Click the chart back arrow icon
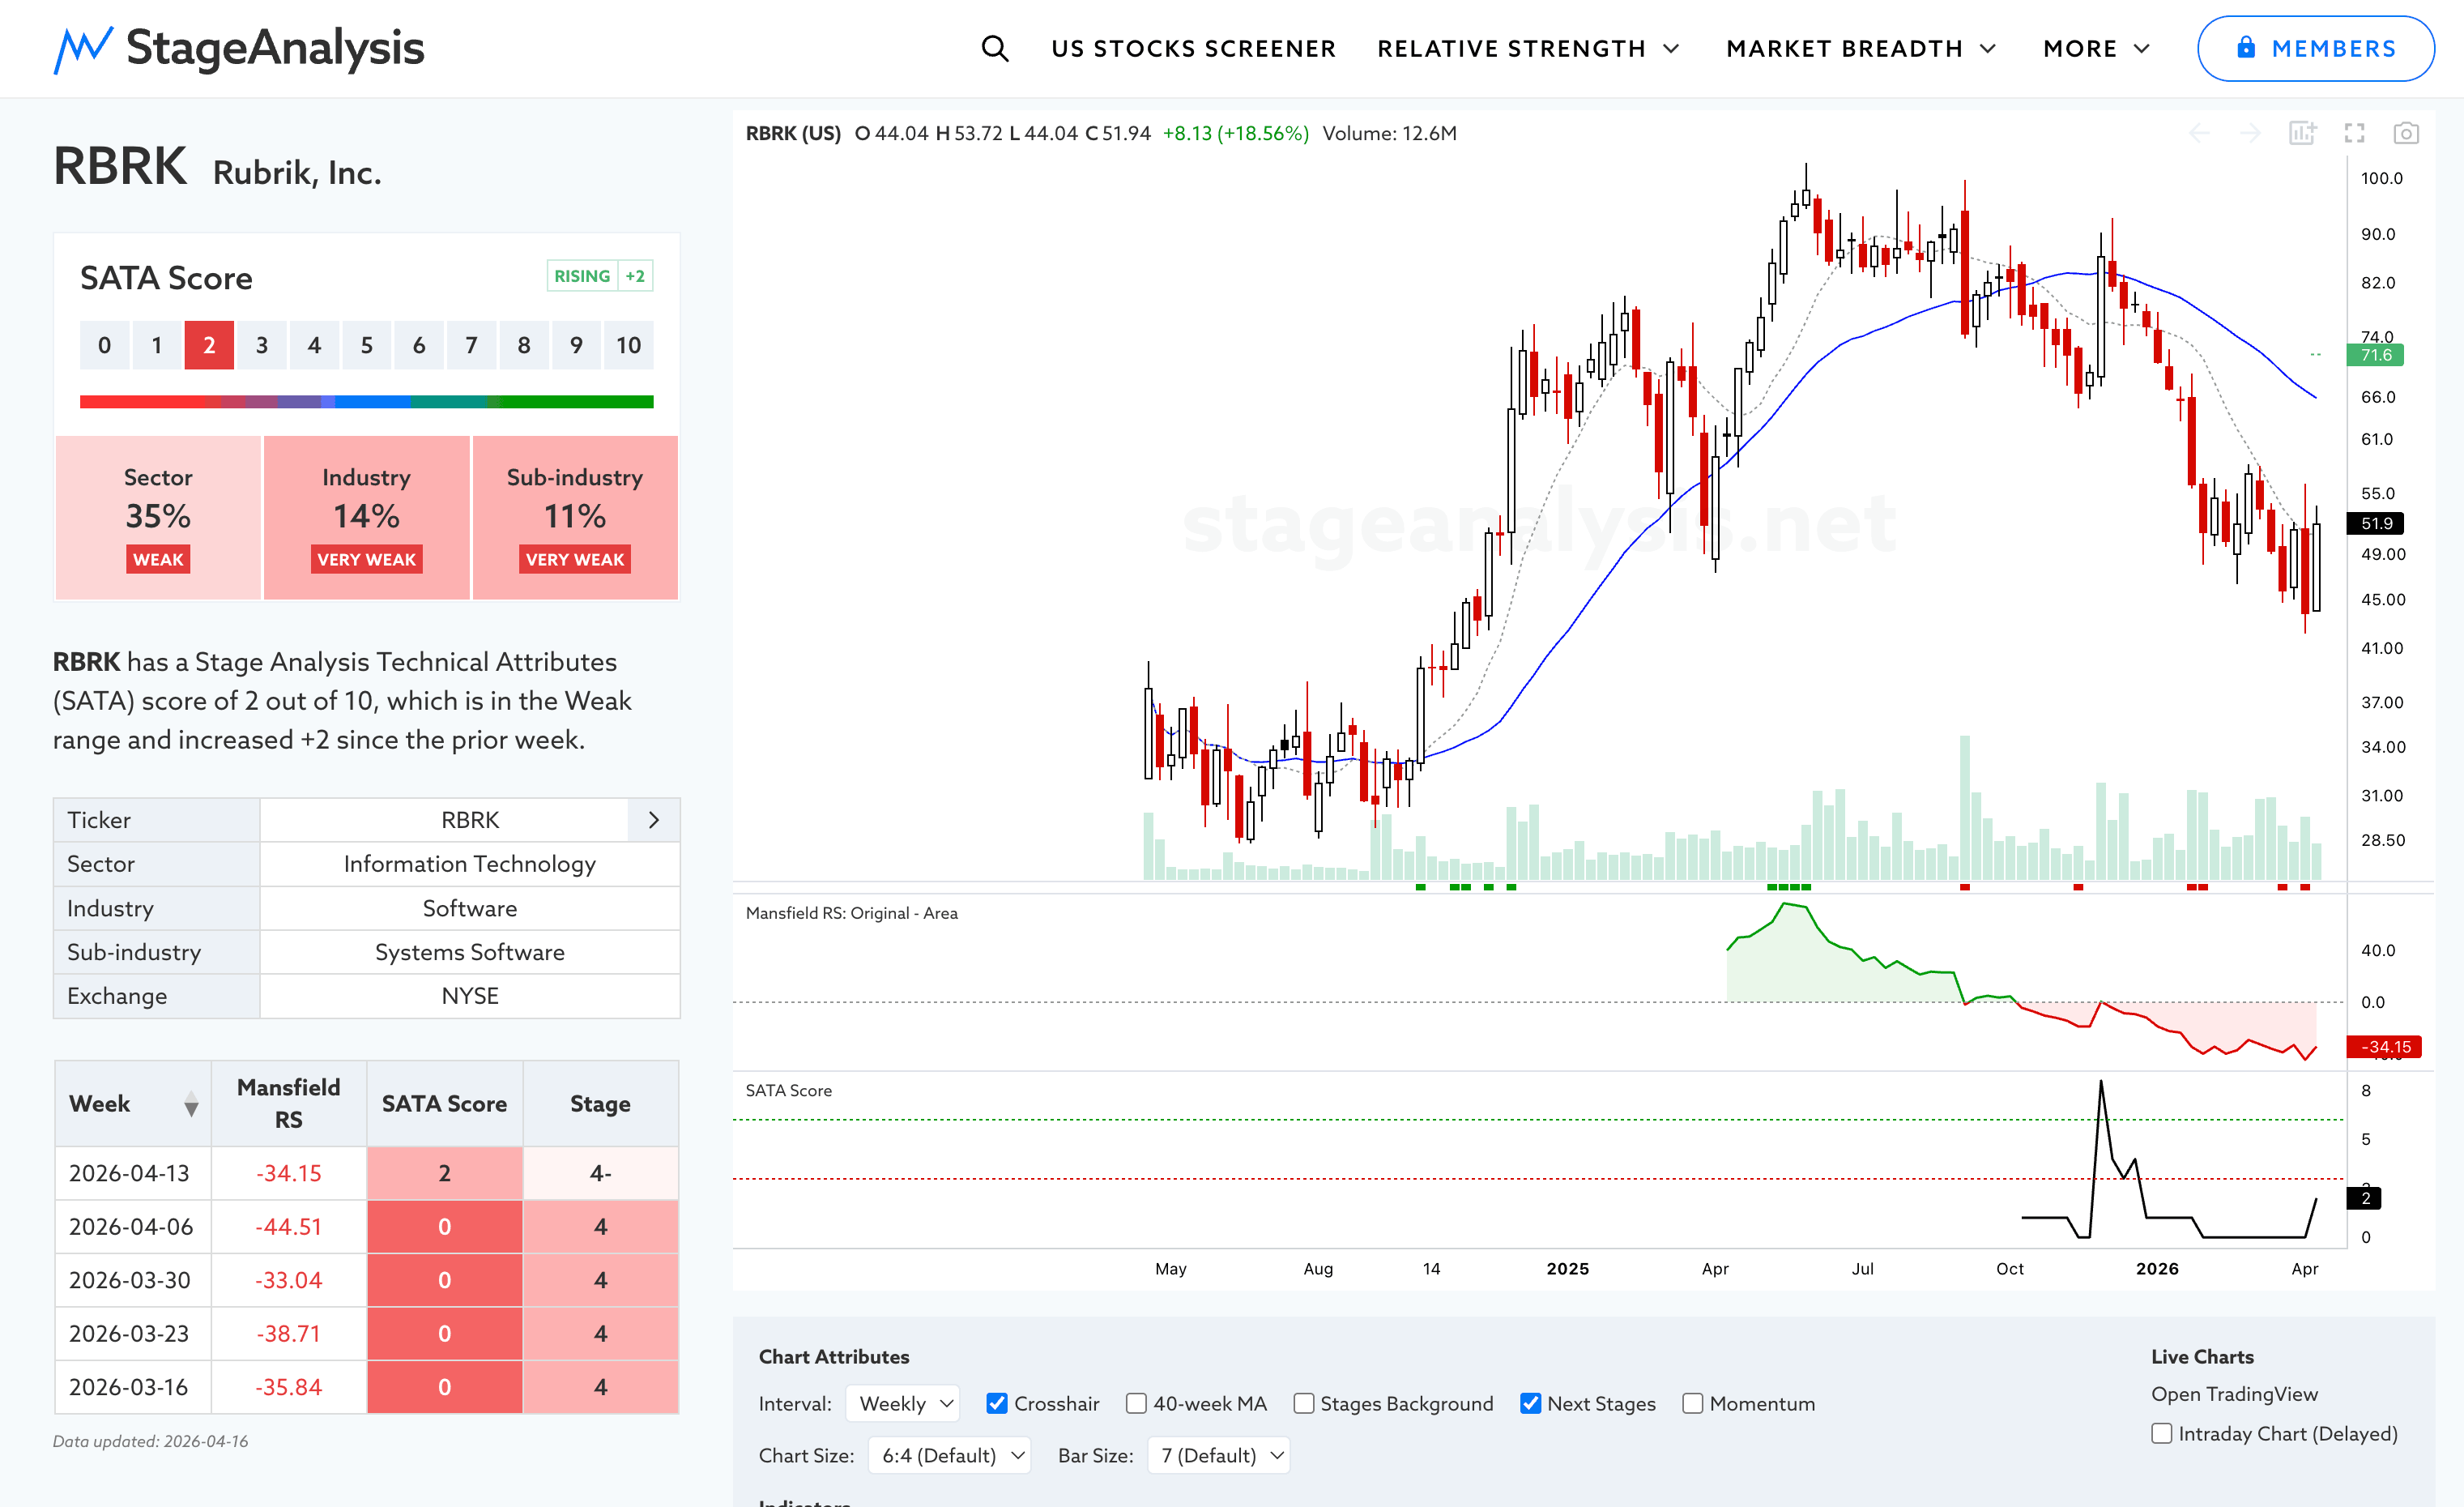The width and height of the screenshot is (2464, 1507). pyautogui.click(x=2199, y=133)
